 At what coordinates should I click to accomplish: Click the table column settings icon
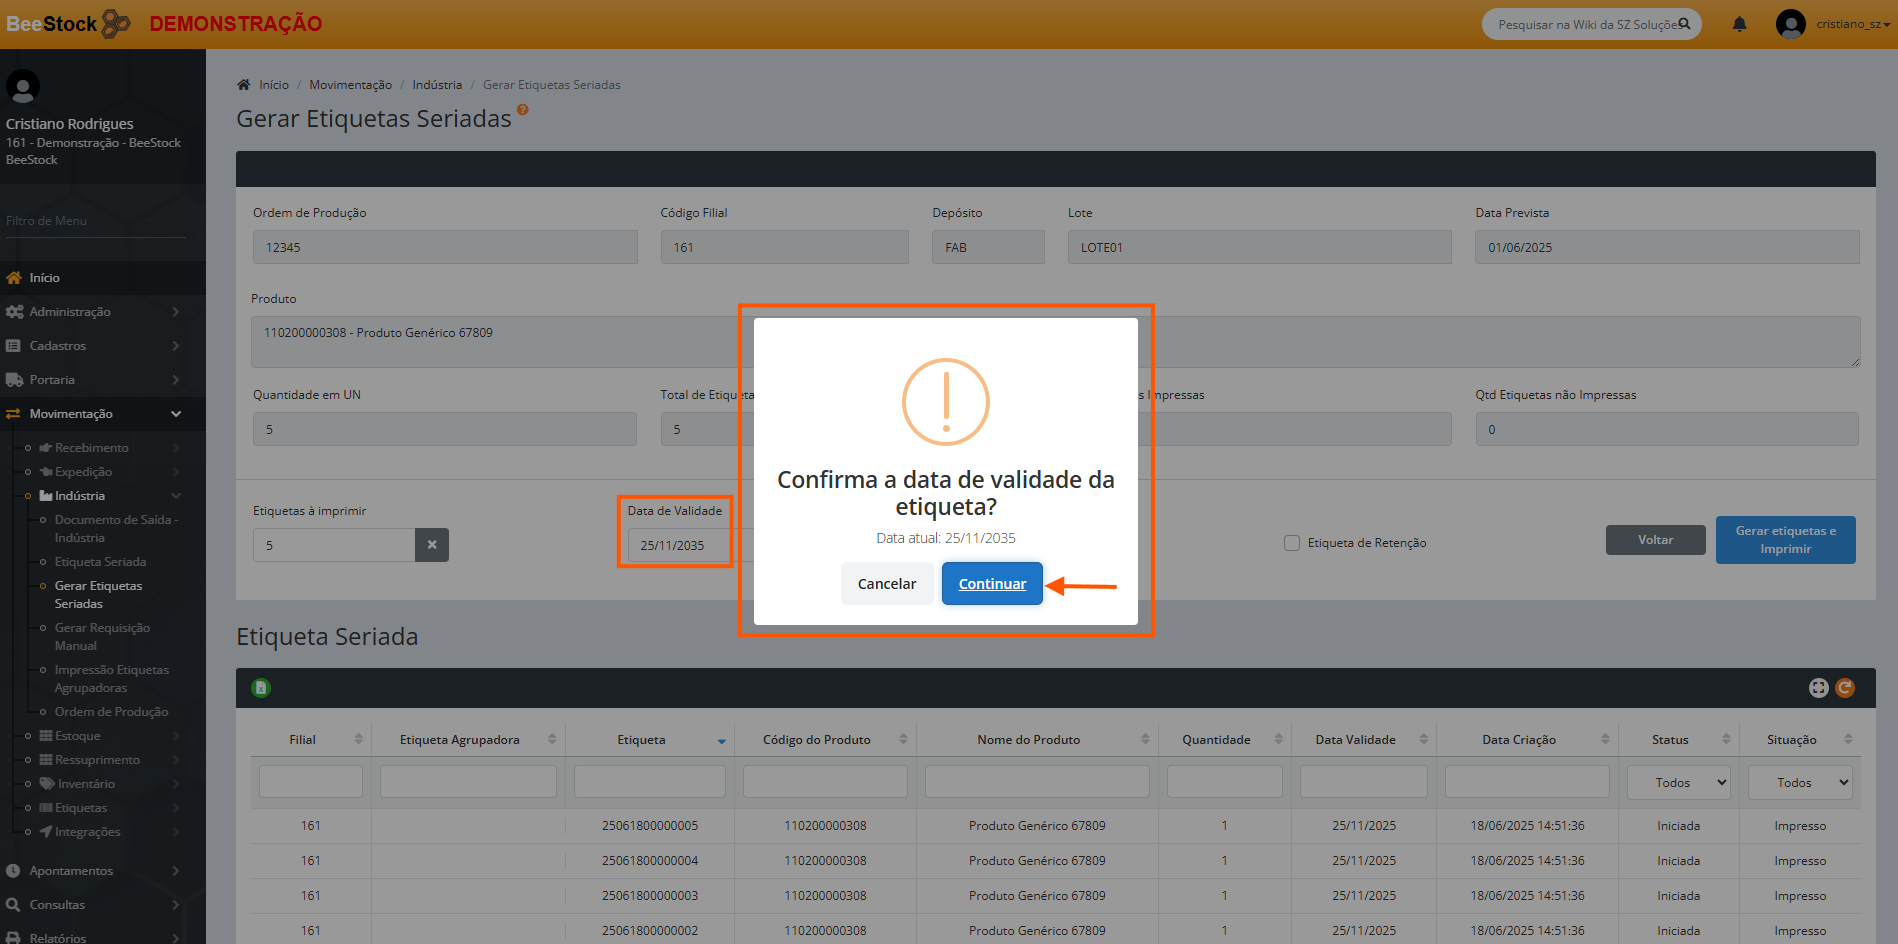pyautogui.click(x=1818, y=688)
